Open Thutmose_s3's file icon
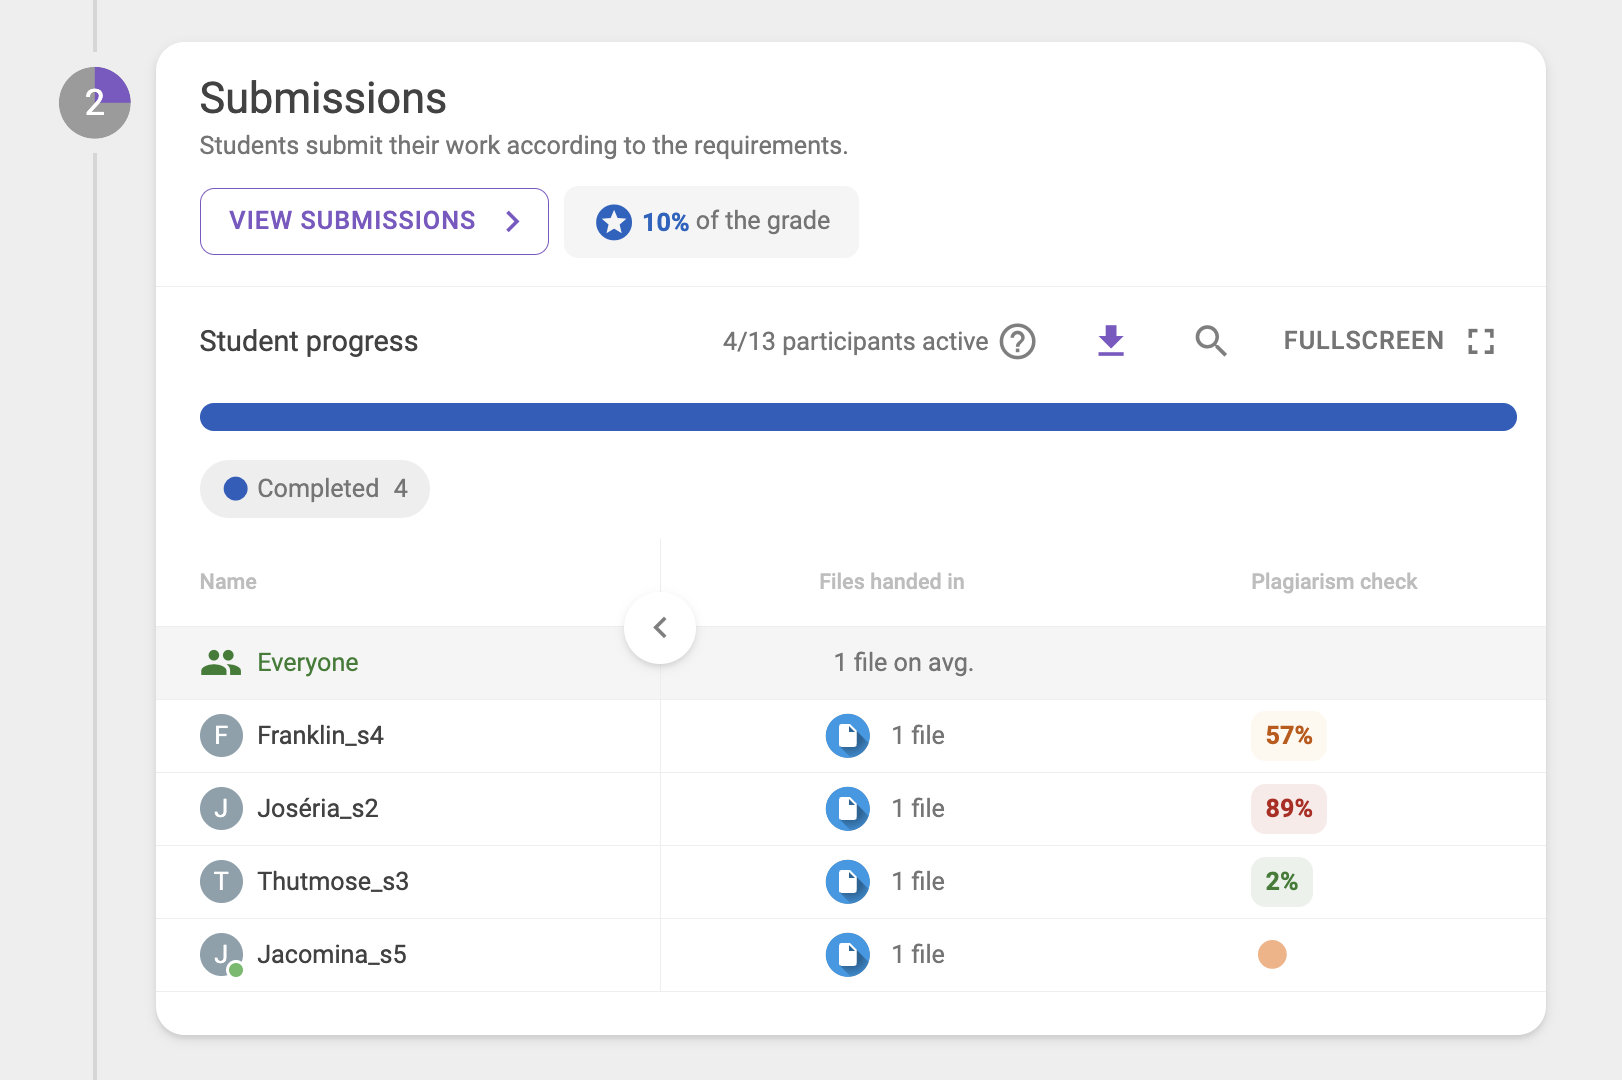1622x1080 pixels. coord(847,882)
